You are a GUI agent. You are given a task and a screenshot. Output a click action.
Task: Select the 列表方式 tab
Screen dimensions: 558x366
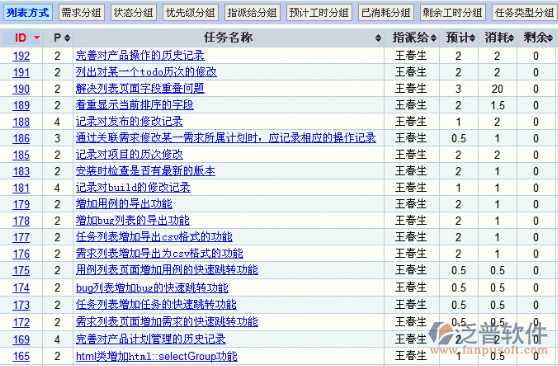coord(28,13)
